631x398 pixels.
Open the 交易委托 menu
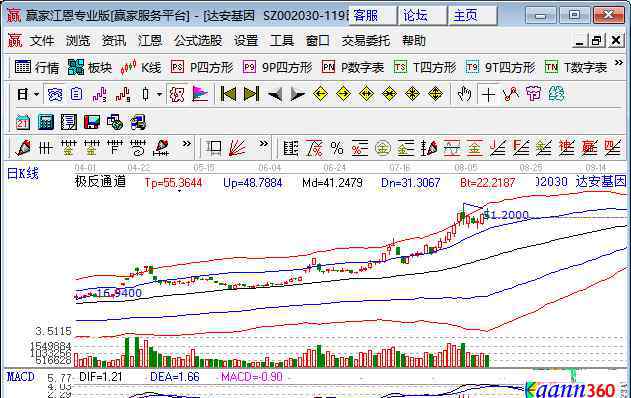(x=365, y=41)
